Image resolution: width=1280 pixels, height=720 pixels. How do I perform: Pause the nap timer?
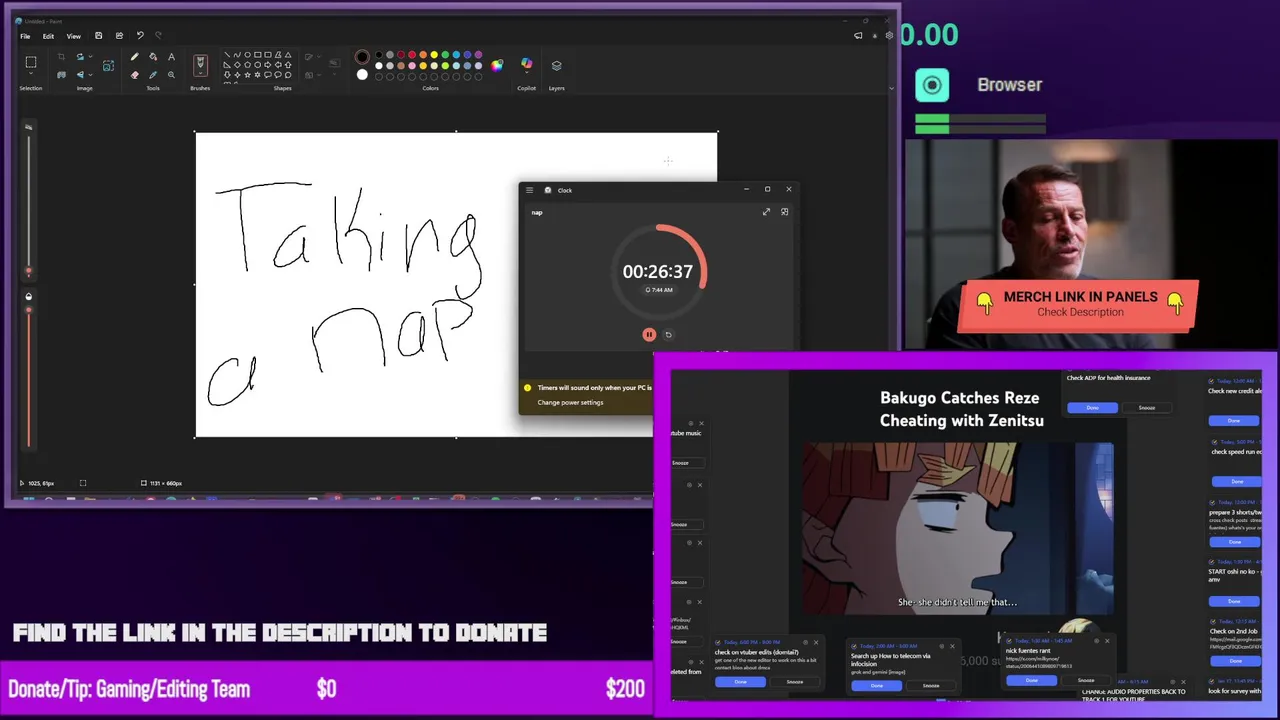point(649,335)
